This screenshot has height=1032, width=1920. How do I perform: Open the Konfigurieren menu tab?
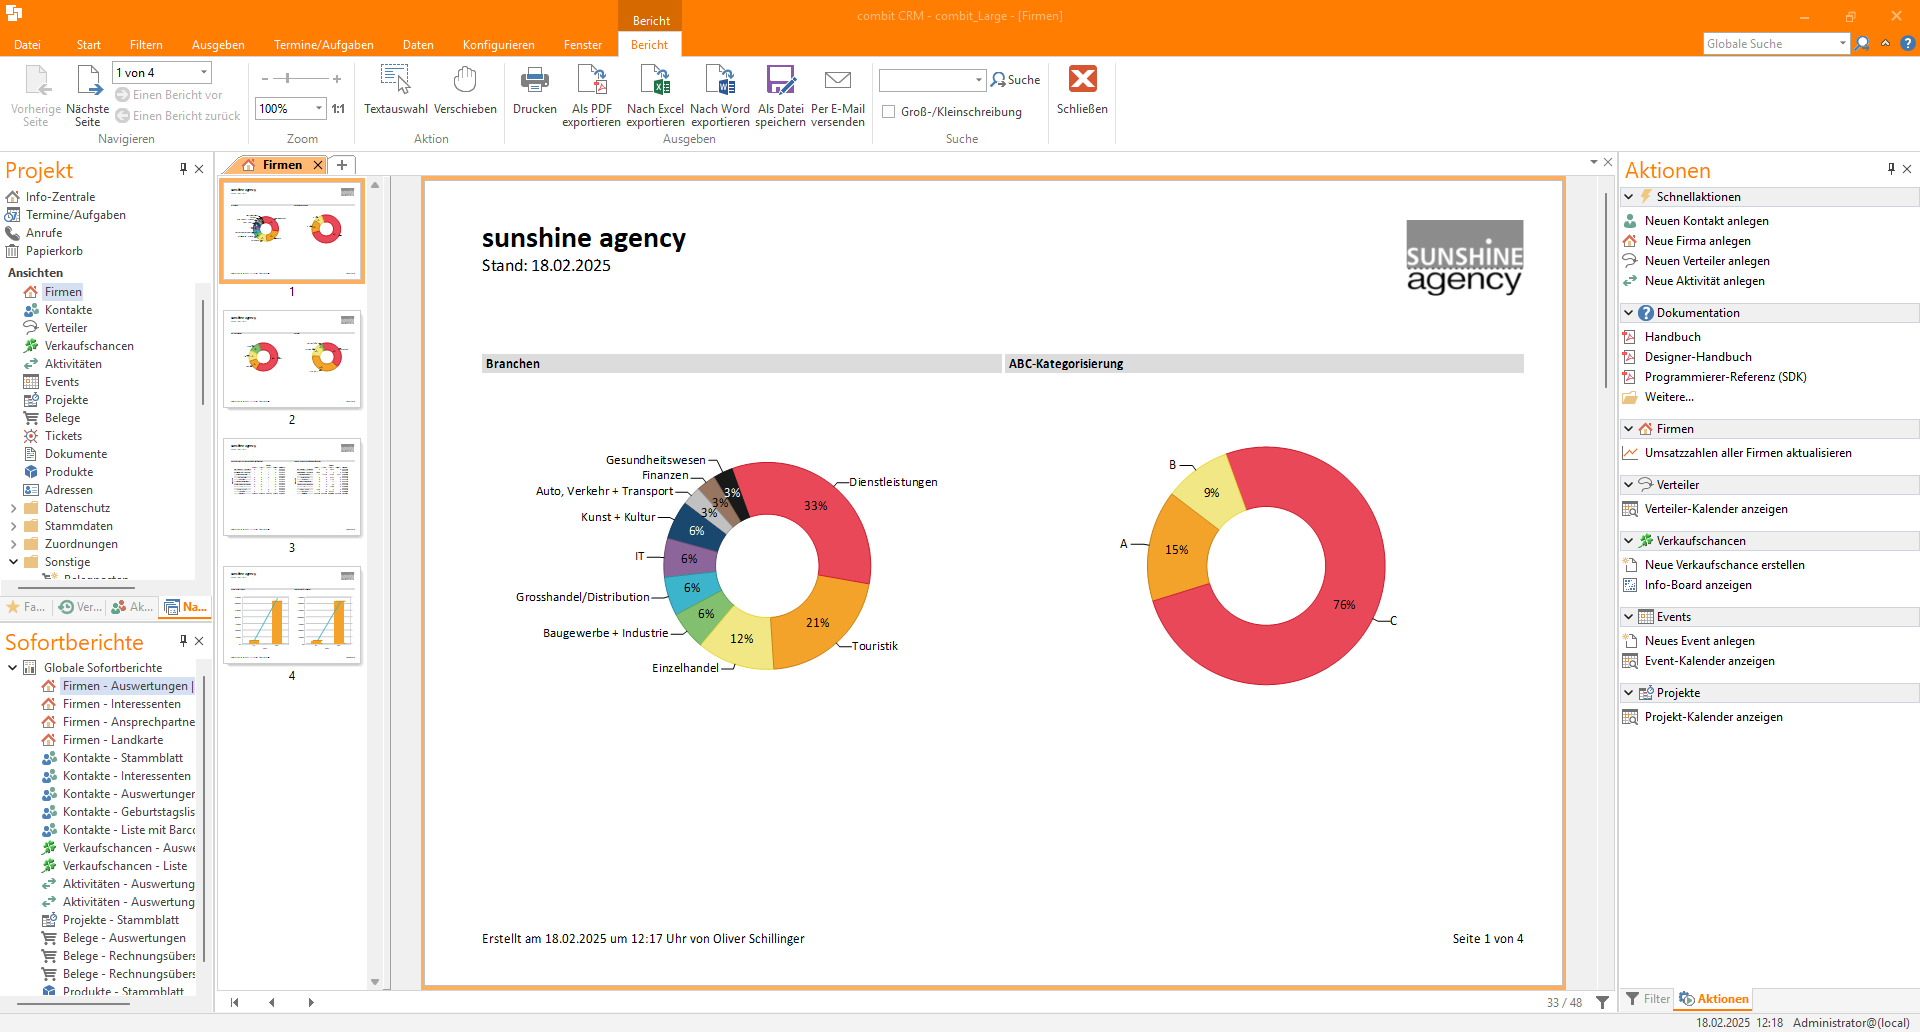[x=498, y=45]
